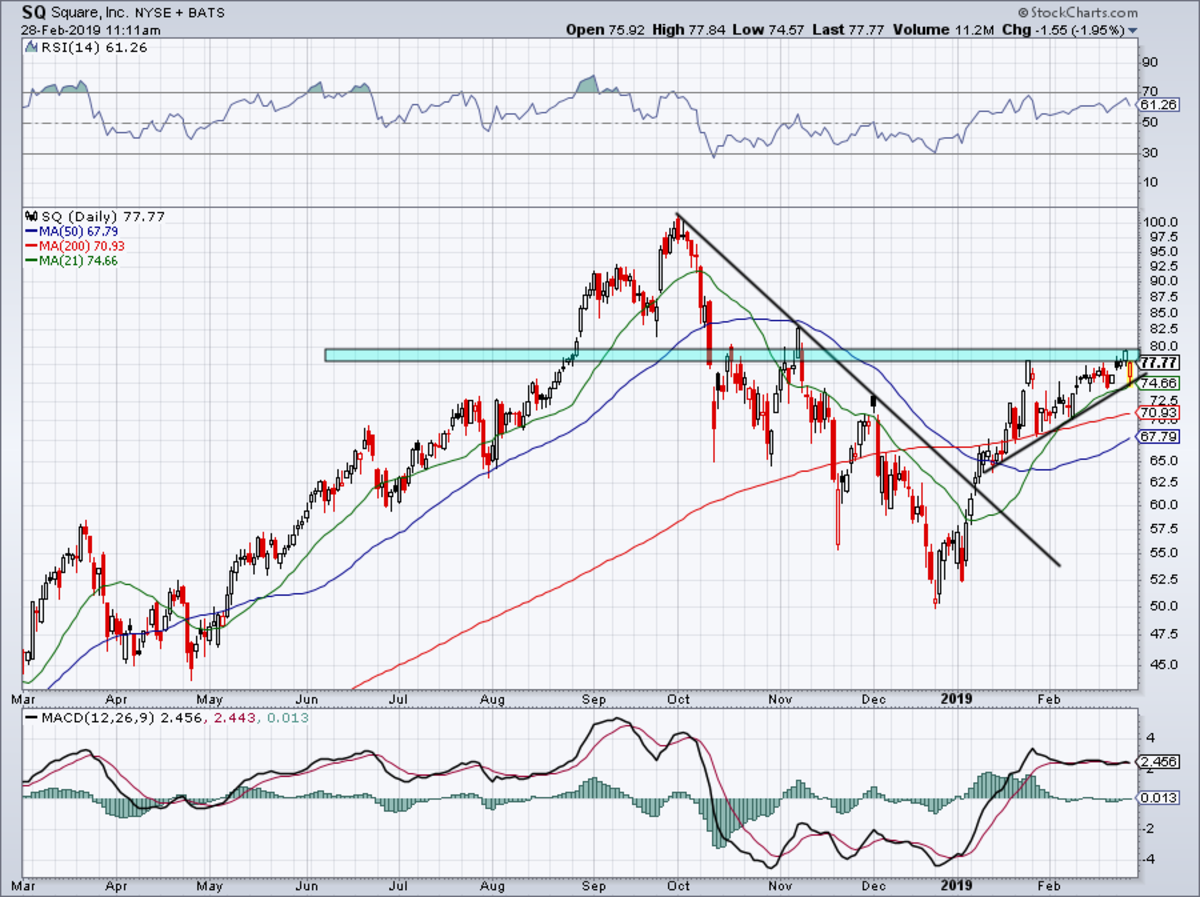Click the 67.79 blue price tag
Viewport: 1200px width, 897px height.
pyautogui.click(x=1158, y=437)
